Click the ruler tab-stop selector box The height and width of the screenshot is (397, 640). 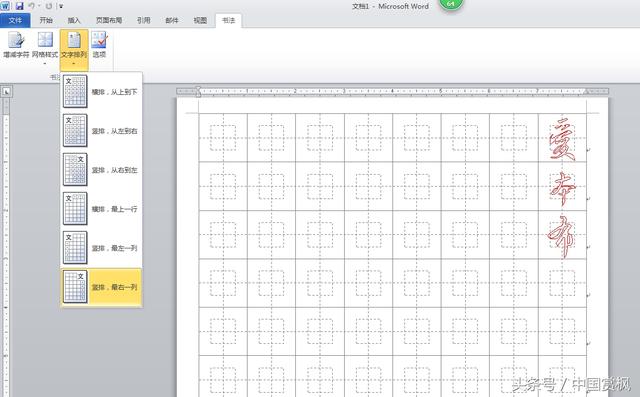click(x=6, y=92)
